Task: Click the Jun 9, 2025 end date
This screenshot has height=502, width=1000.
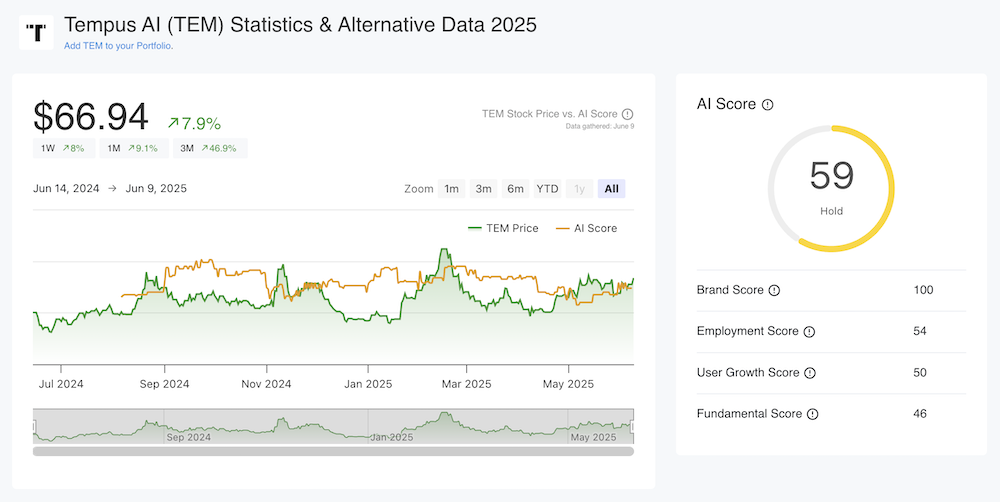Action: click(x=156, y=189)
